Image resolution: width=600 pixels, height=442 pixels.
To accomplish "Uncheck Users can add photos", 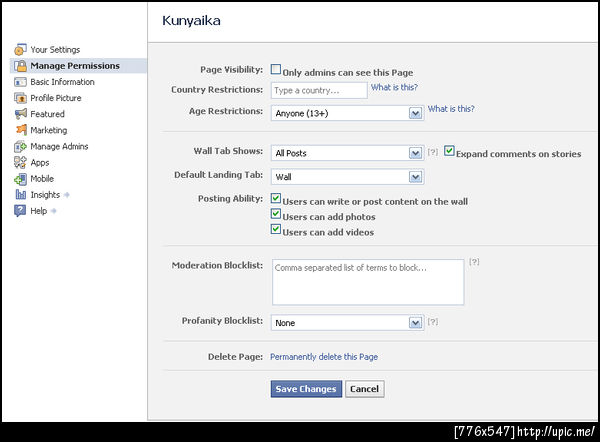I will [276, 214].
